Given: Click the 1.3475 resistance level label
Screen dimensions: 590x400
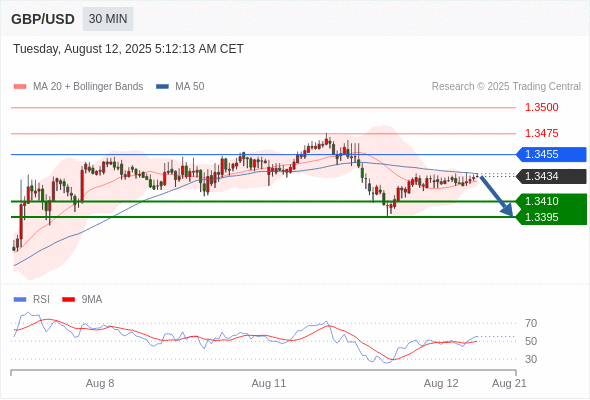Looking at the screenshot, I should click(541, 133).
